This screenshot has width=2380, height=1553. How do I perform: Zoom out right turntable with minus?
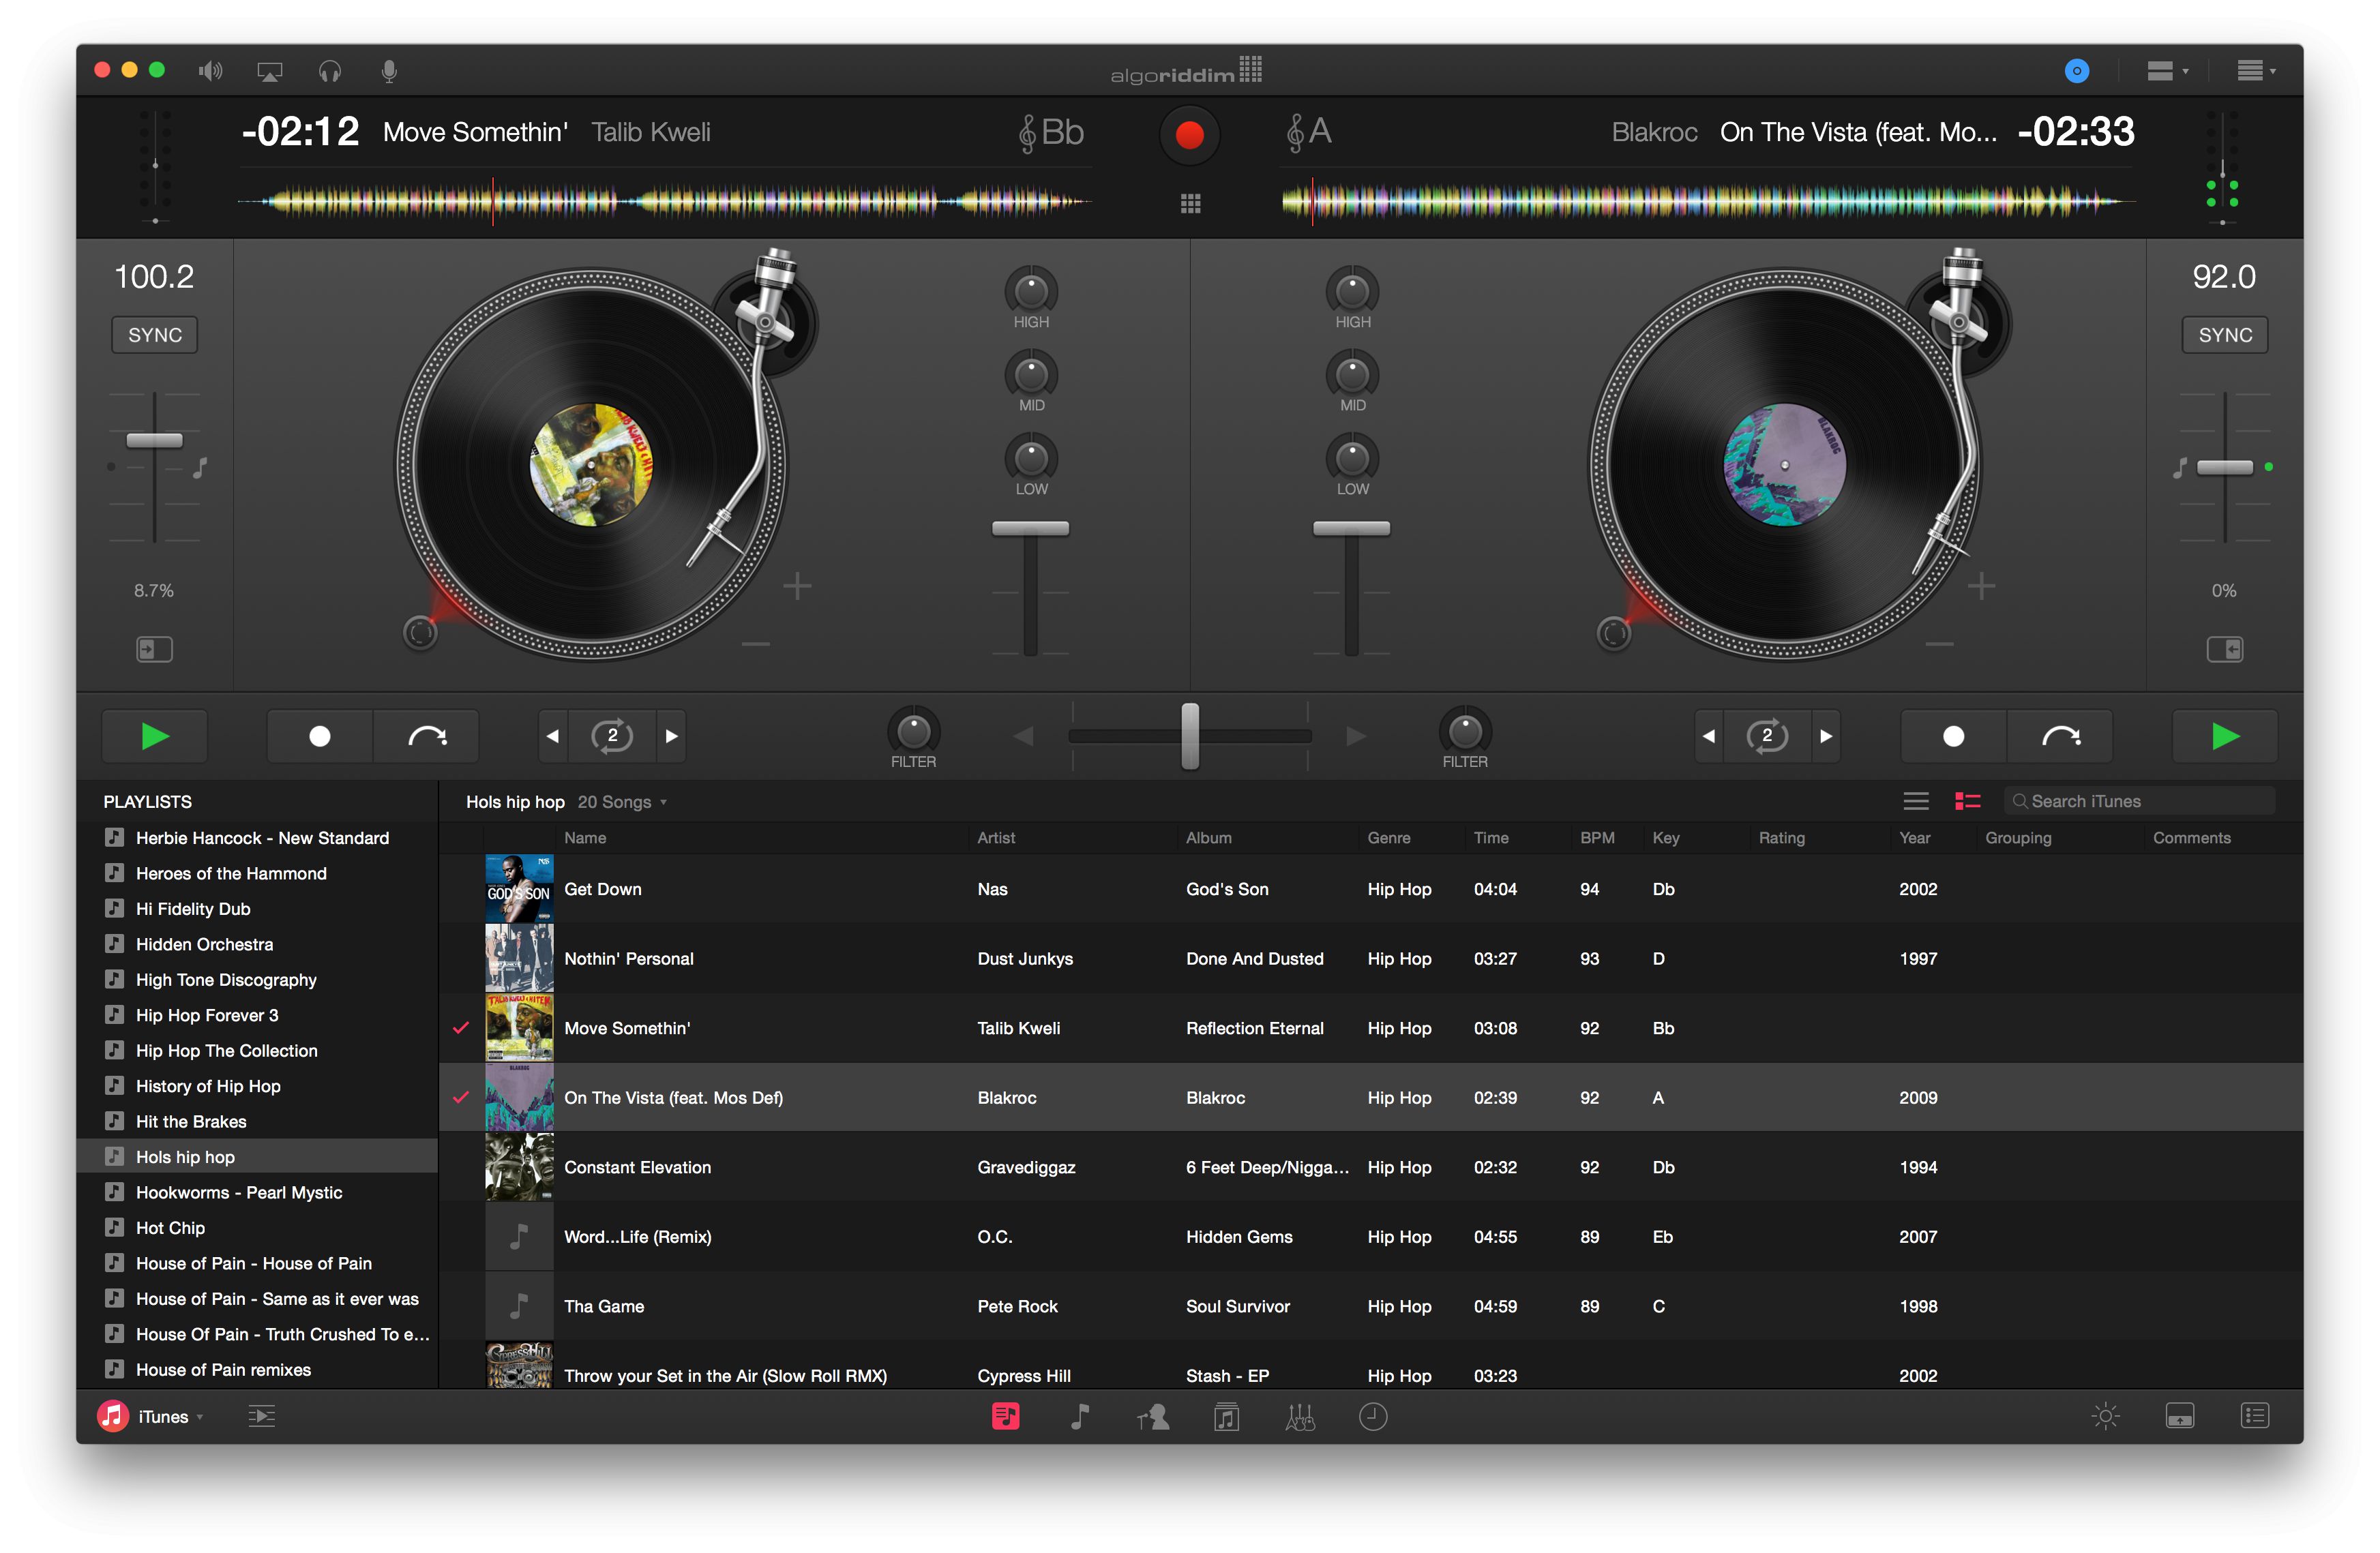[x=1939, y=644]
